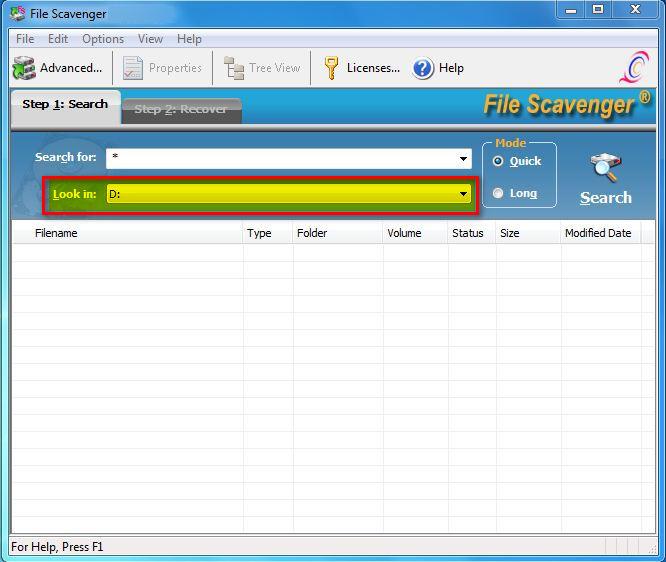The image size is (666, 562).
Task: Switch to Step 2: Recover tab
Action: coord(181,110)
